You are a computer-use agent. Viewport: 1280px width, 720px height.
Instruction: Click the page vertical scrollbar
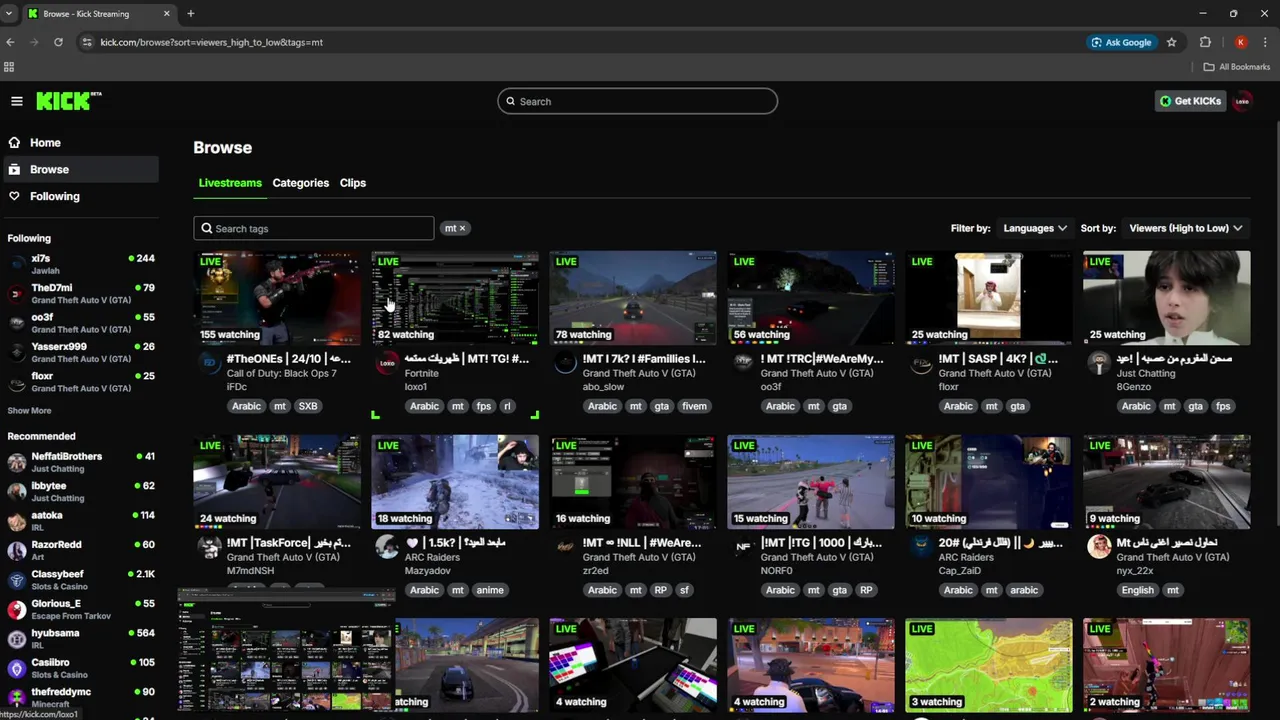coord(1276,300)
